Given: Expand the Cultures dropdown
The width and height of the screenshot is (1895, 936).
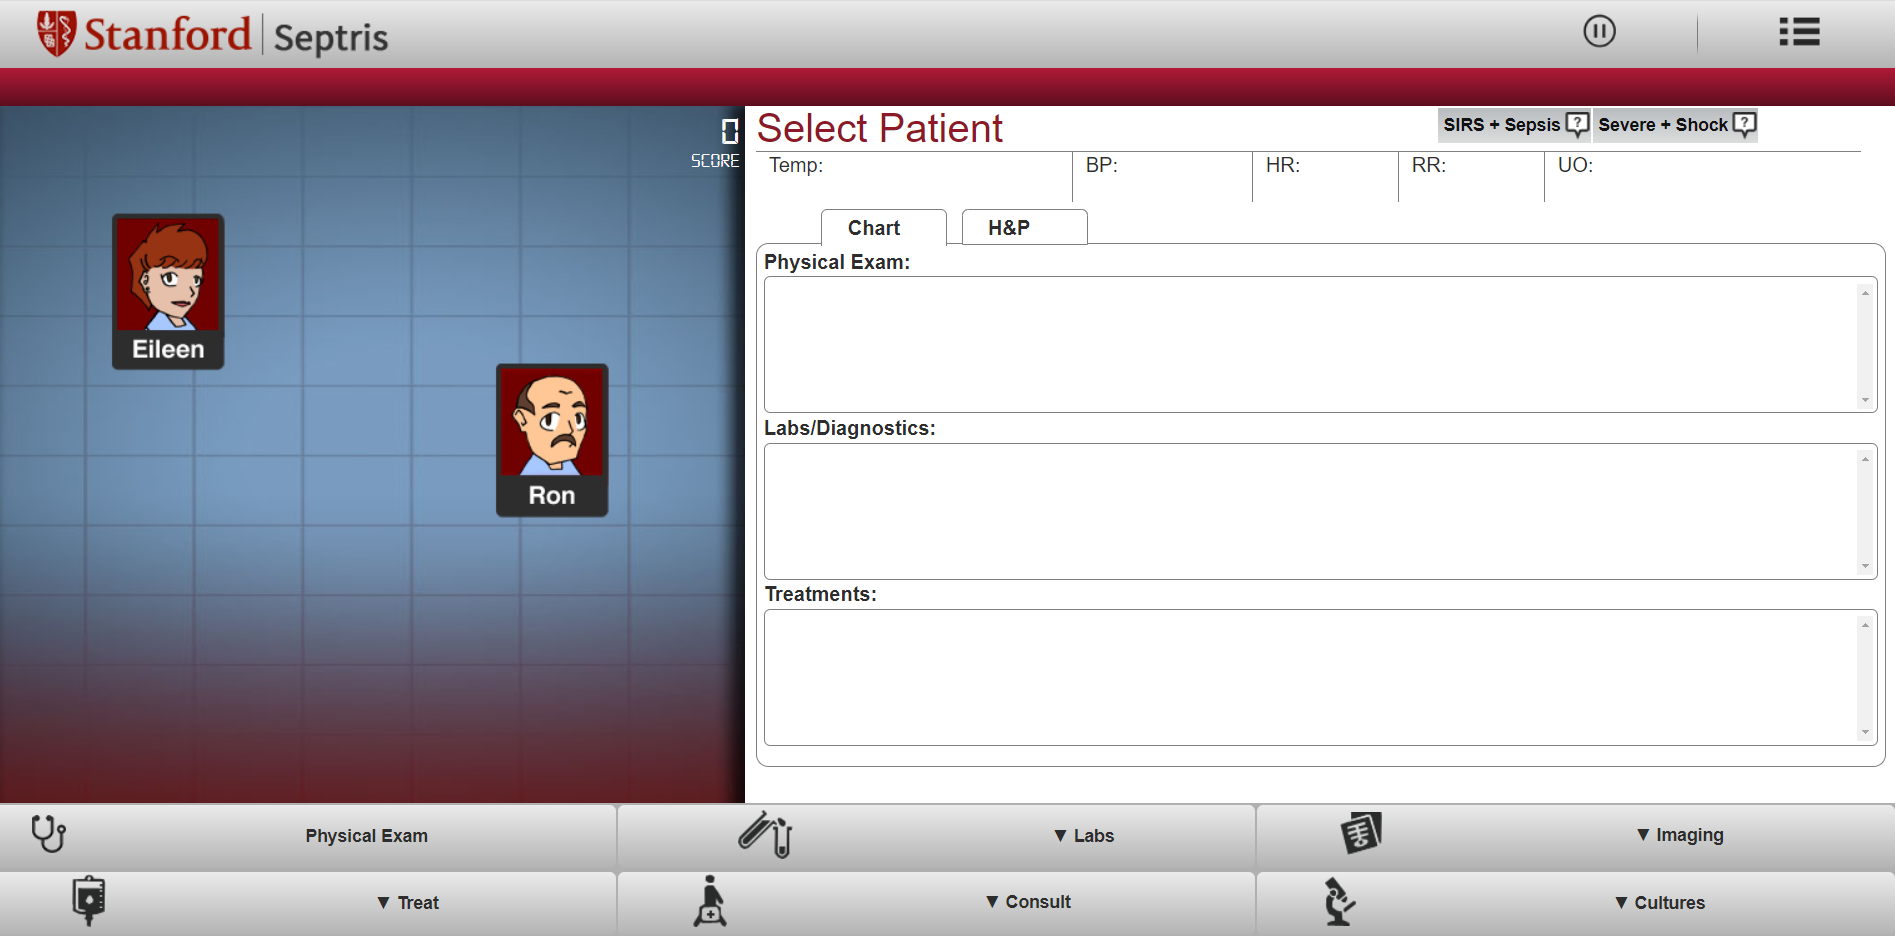Looking at the screenshot, I should (1660, 903).
